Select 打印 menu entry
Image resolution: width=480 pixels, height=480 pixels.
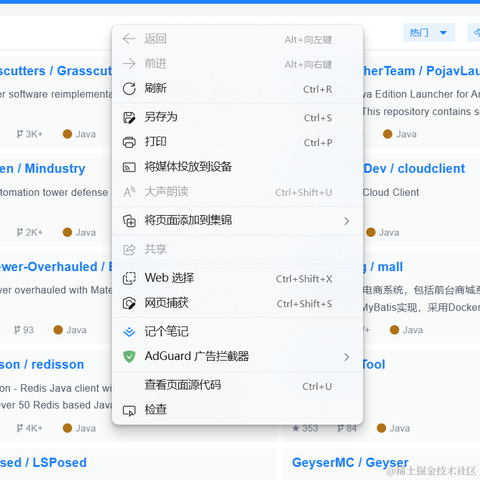tap(237, 142)
